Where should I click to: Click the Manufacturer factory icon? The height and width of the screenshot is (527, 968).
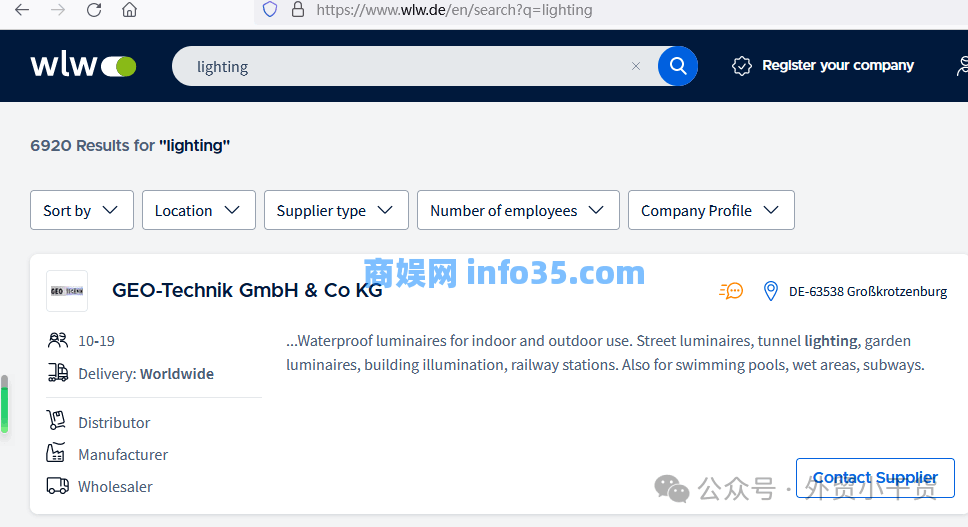pyautogui.click(x=56, y=453)
